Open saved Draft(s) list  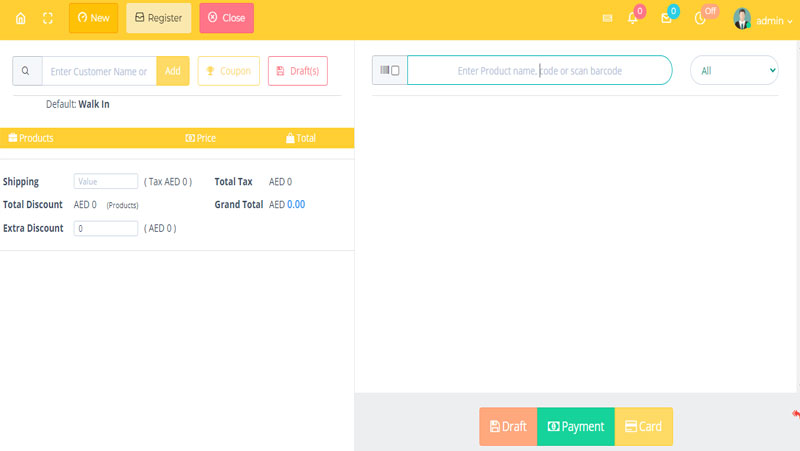[297, 71]
